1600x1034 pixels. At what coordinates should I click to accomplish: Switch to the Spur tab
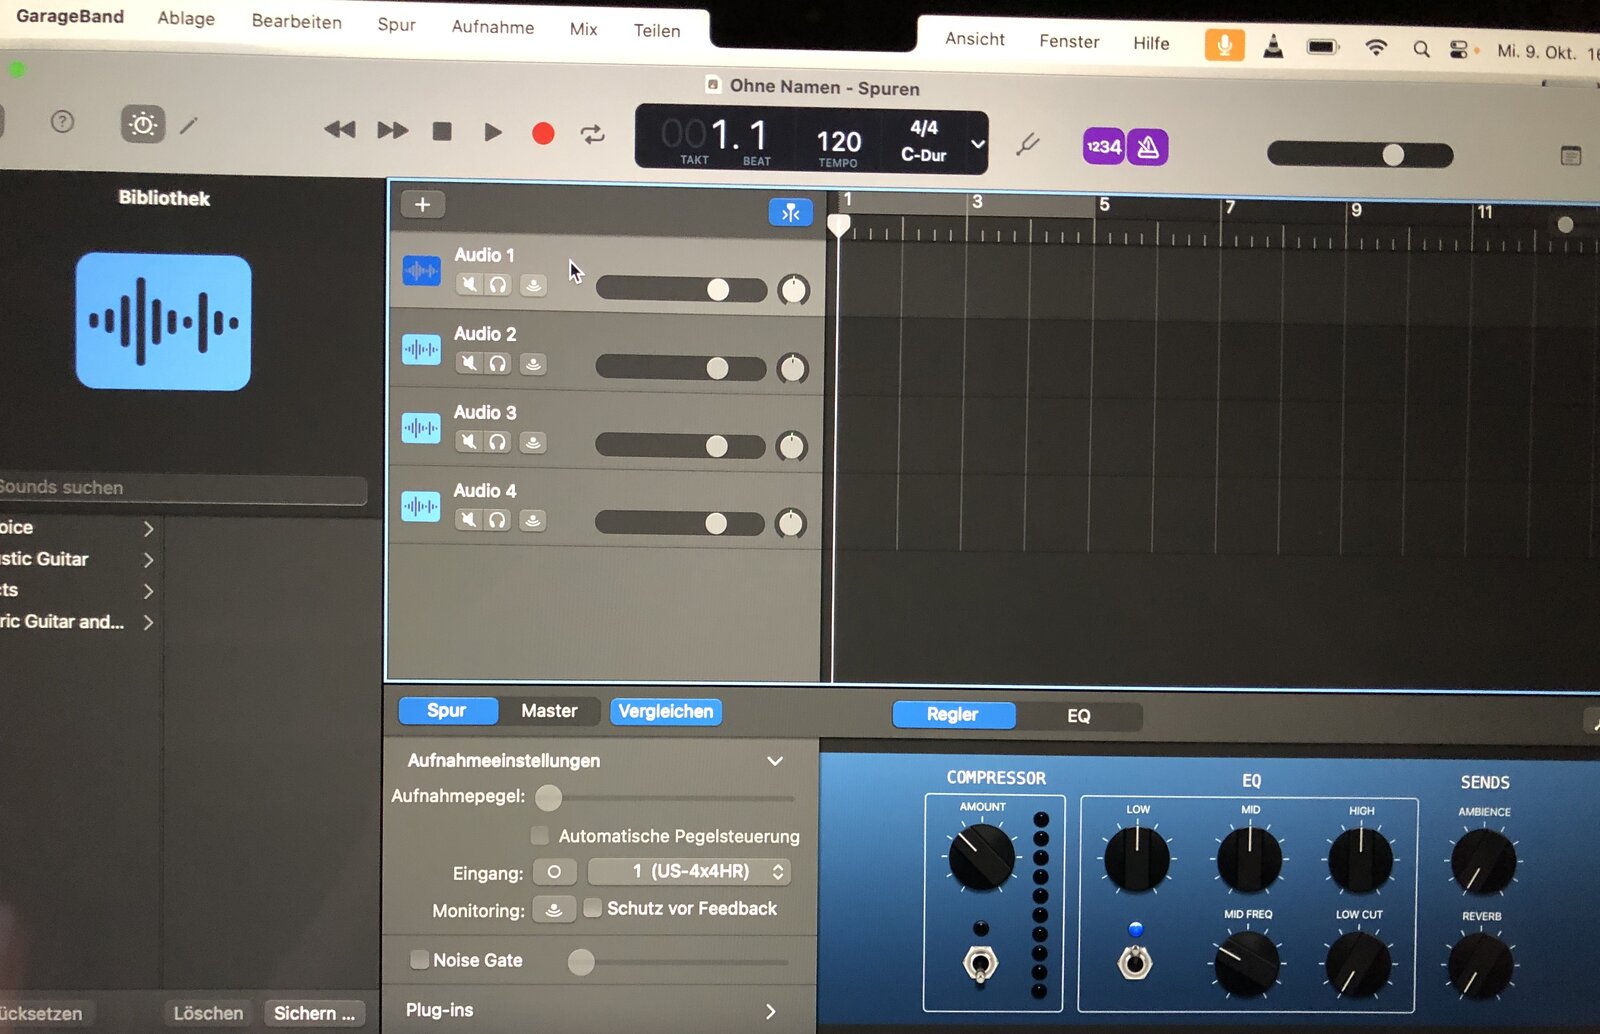pyautogui.click(x=447, y=710)
